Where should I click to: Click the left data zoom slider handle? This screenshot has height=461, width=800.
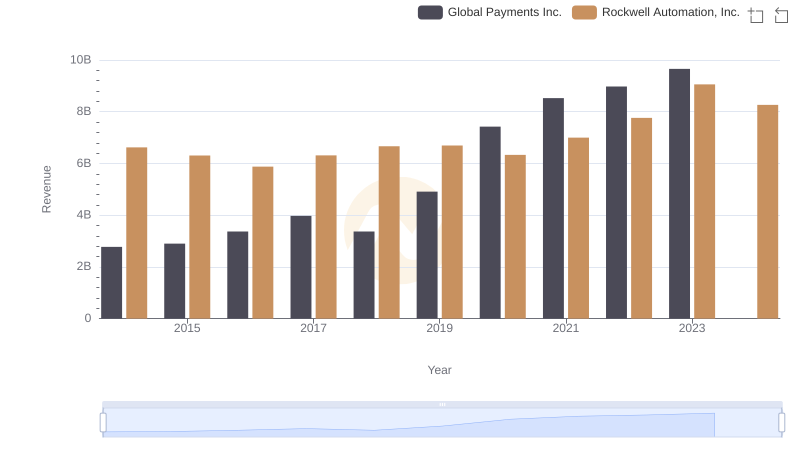click(103, 423)
